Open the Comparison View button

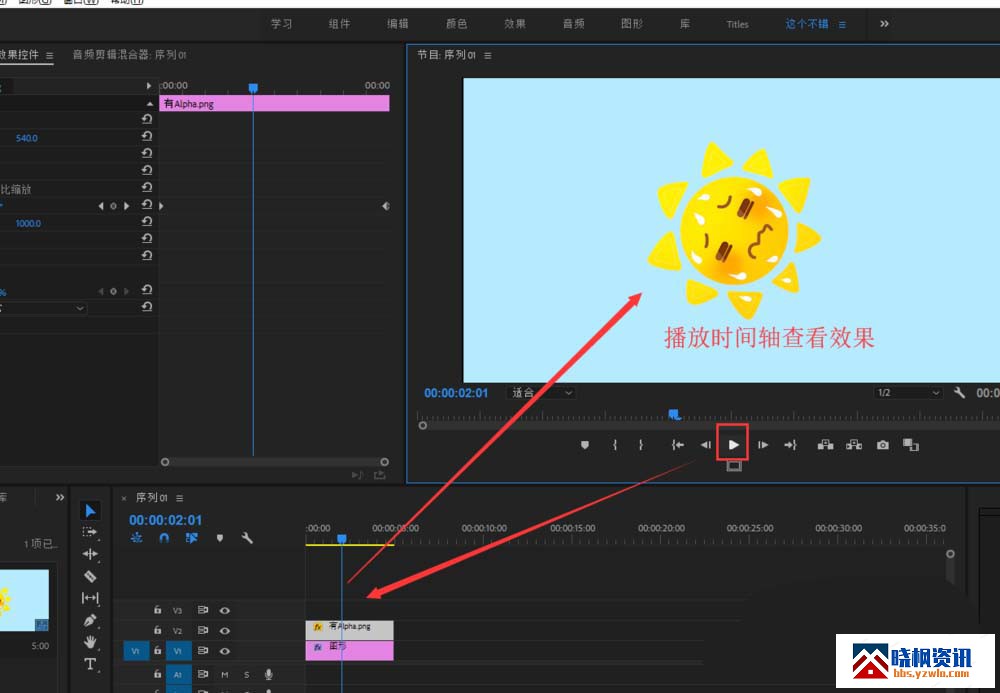(x=911, y=445)
